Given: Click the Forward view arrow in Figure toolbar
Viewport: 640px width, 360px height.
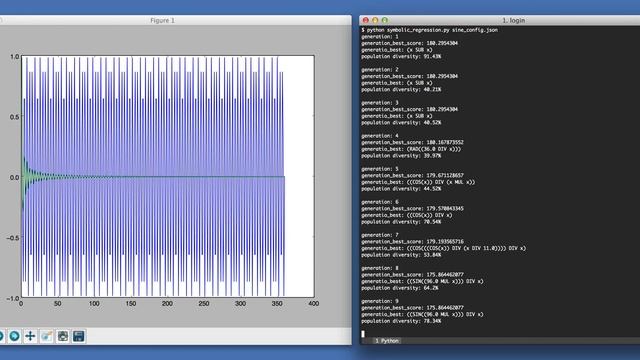Looking at the screenshot, I should point(14,336).
